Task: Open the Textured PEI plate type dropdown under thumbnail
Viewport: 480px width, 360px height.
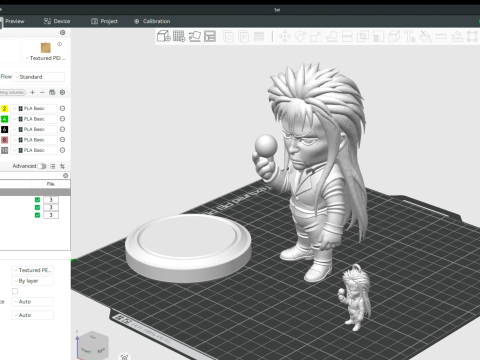Action: pyautogui.click(x=45, y=58)
